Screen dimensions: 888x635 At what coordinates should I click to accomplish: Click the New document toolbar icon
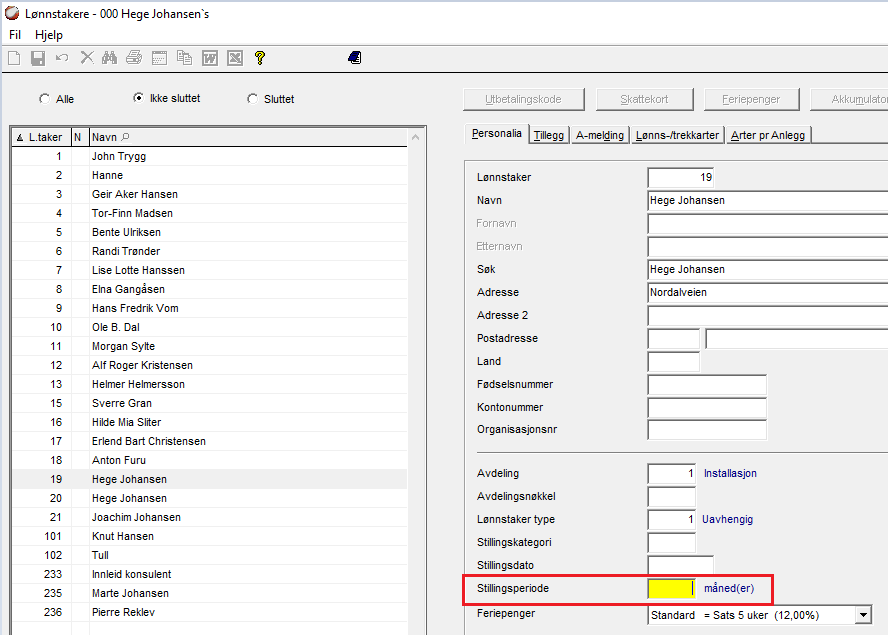[x=14, y=58]
